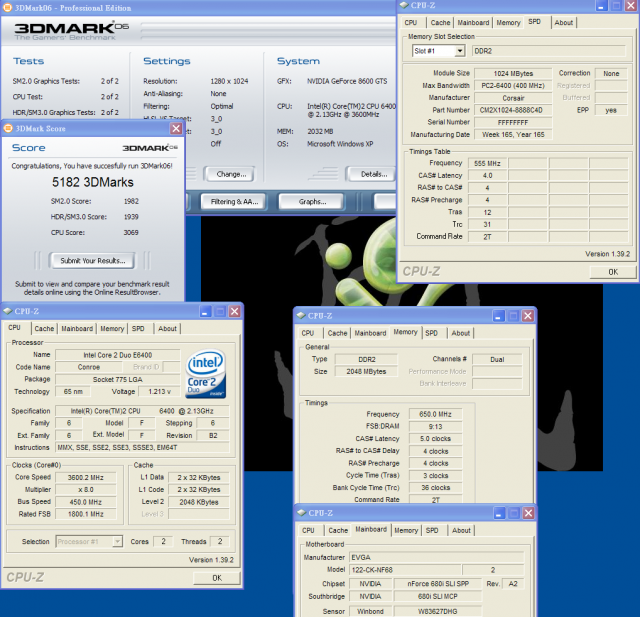
Task: Click OK in the CPU-Z SPD window
Action: point(613,272)
